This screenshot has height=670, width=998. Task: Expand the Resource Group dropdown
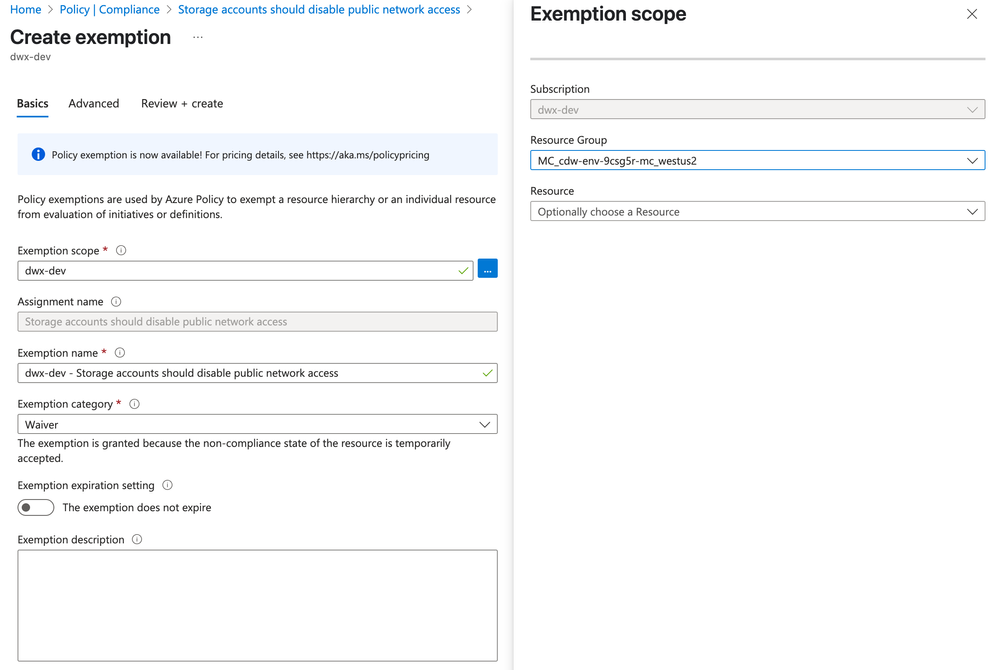click(757, 160)
